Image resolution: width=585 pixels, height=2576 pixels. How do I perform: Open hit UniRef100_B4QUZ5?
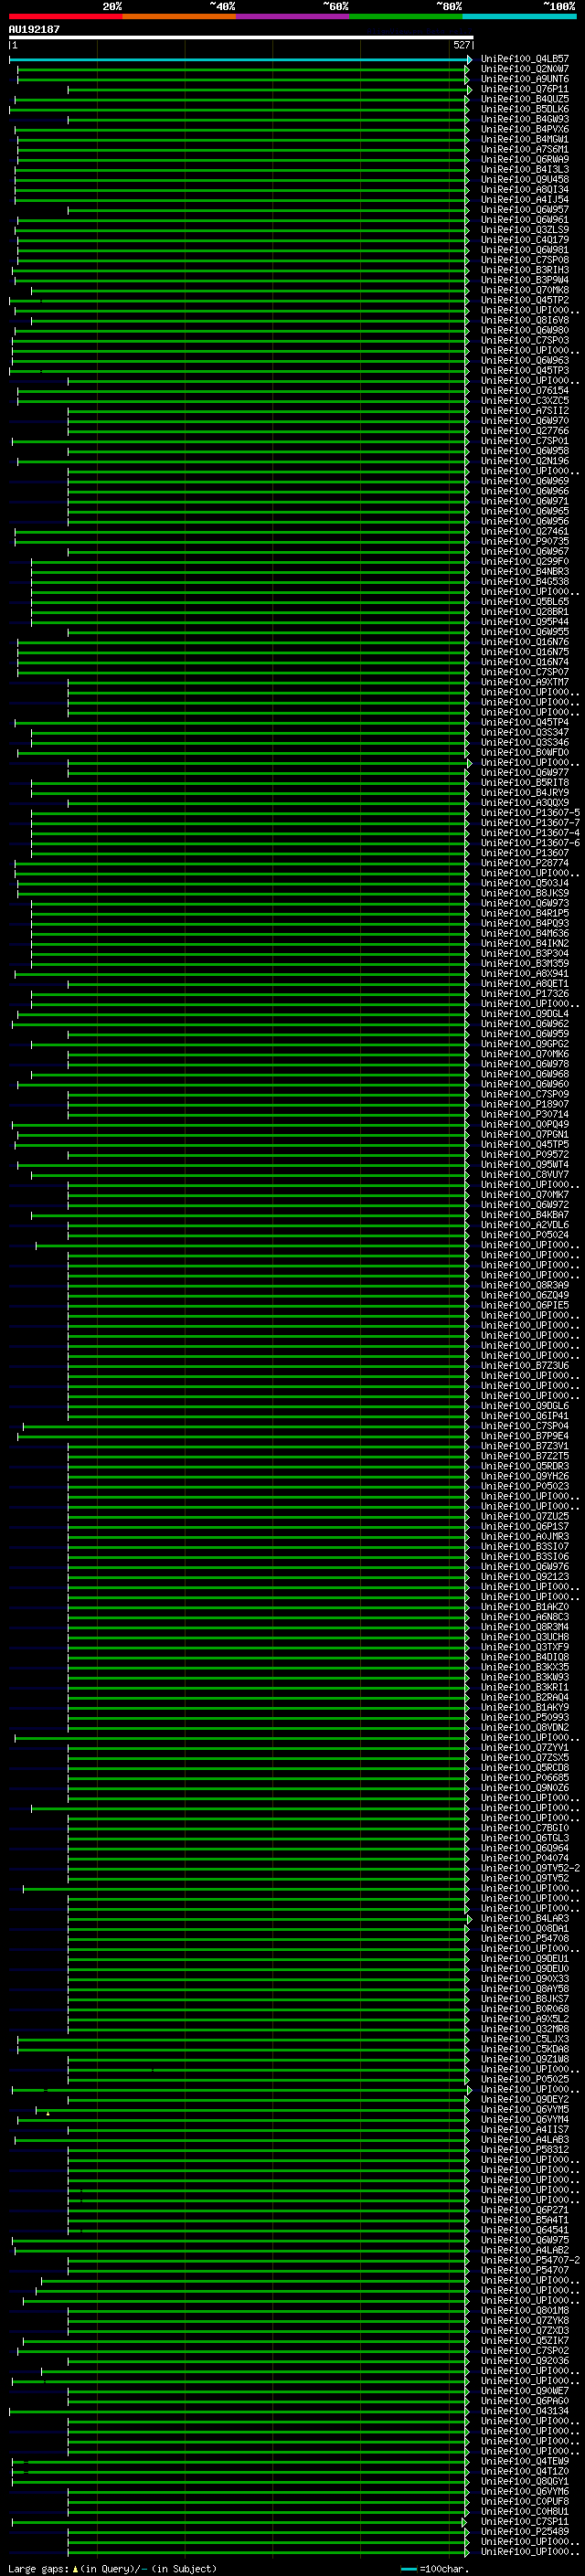point(525,99)
